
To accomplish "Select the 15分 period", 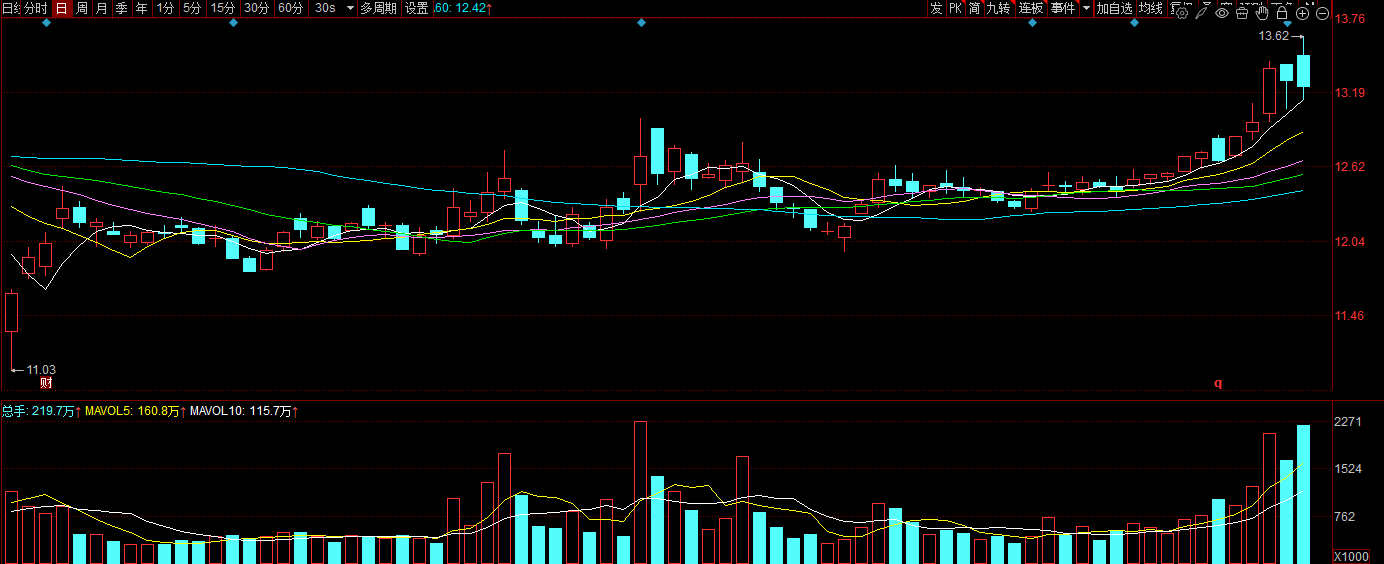I will click(223, 8).
